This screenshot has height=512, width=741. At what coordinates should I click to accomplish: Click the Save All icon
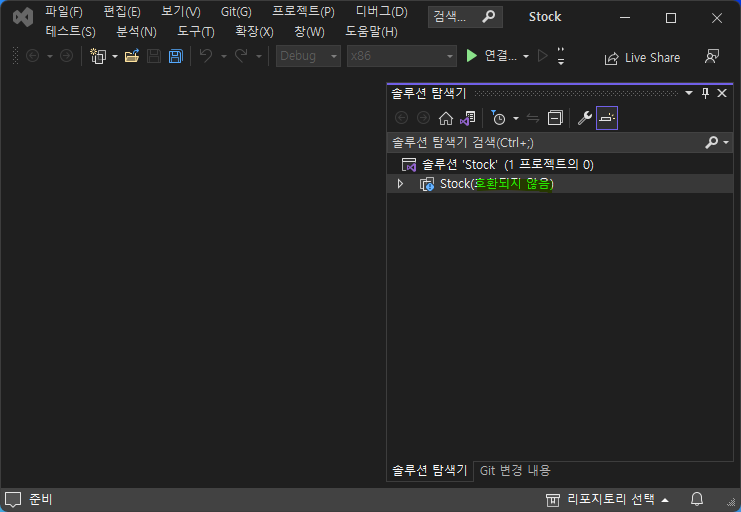click(176, 56)
